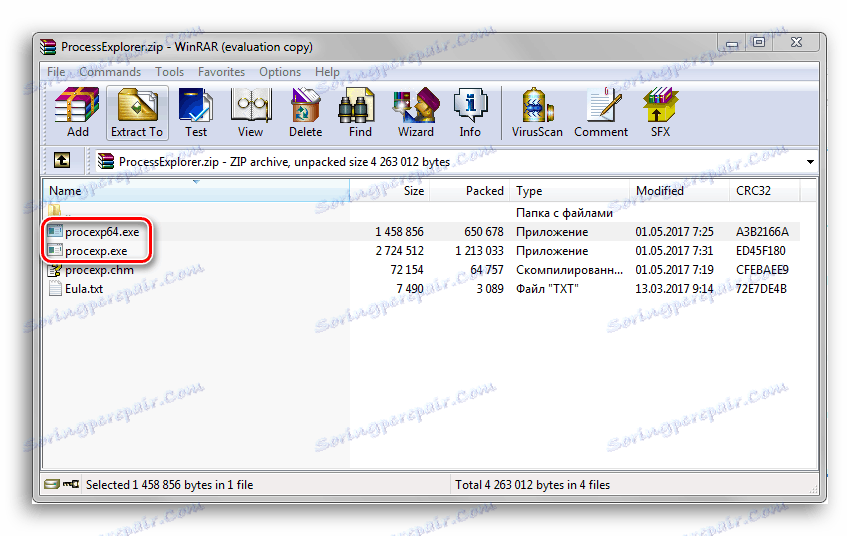
Task: Launch the Wizard tool
Action: click(416, 112)
